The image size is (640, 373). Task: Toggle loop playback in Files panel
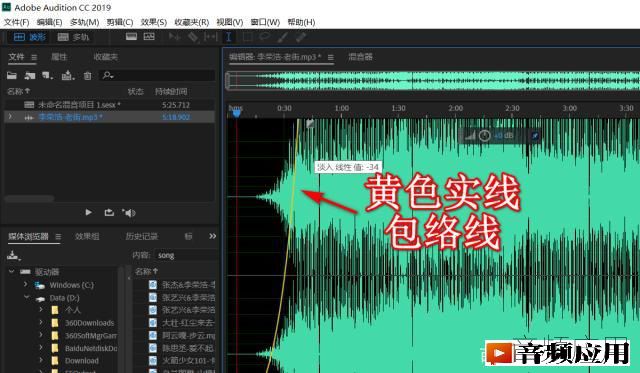tap(109, 212)
